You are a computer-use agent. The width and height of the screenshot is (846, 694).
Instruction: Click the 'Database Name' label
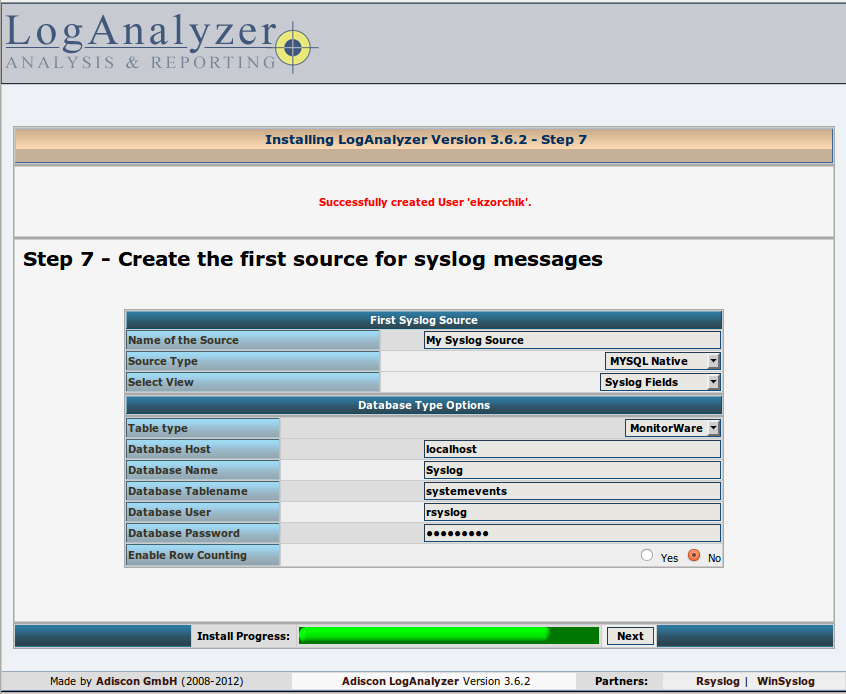[x=173, y=470]
